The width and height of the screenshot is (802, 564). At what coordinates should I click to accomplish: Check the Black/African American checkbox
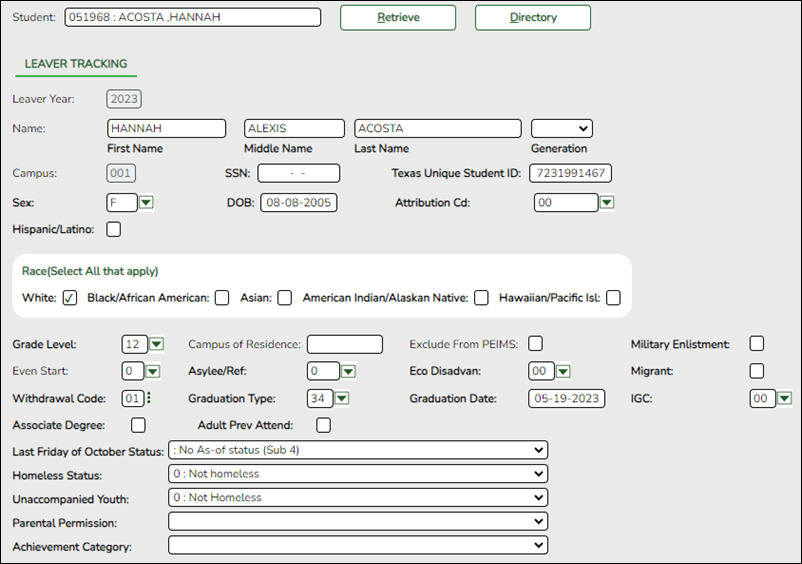point(222,298)
